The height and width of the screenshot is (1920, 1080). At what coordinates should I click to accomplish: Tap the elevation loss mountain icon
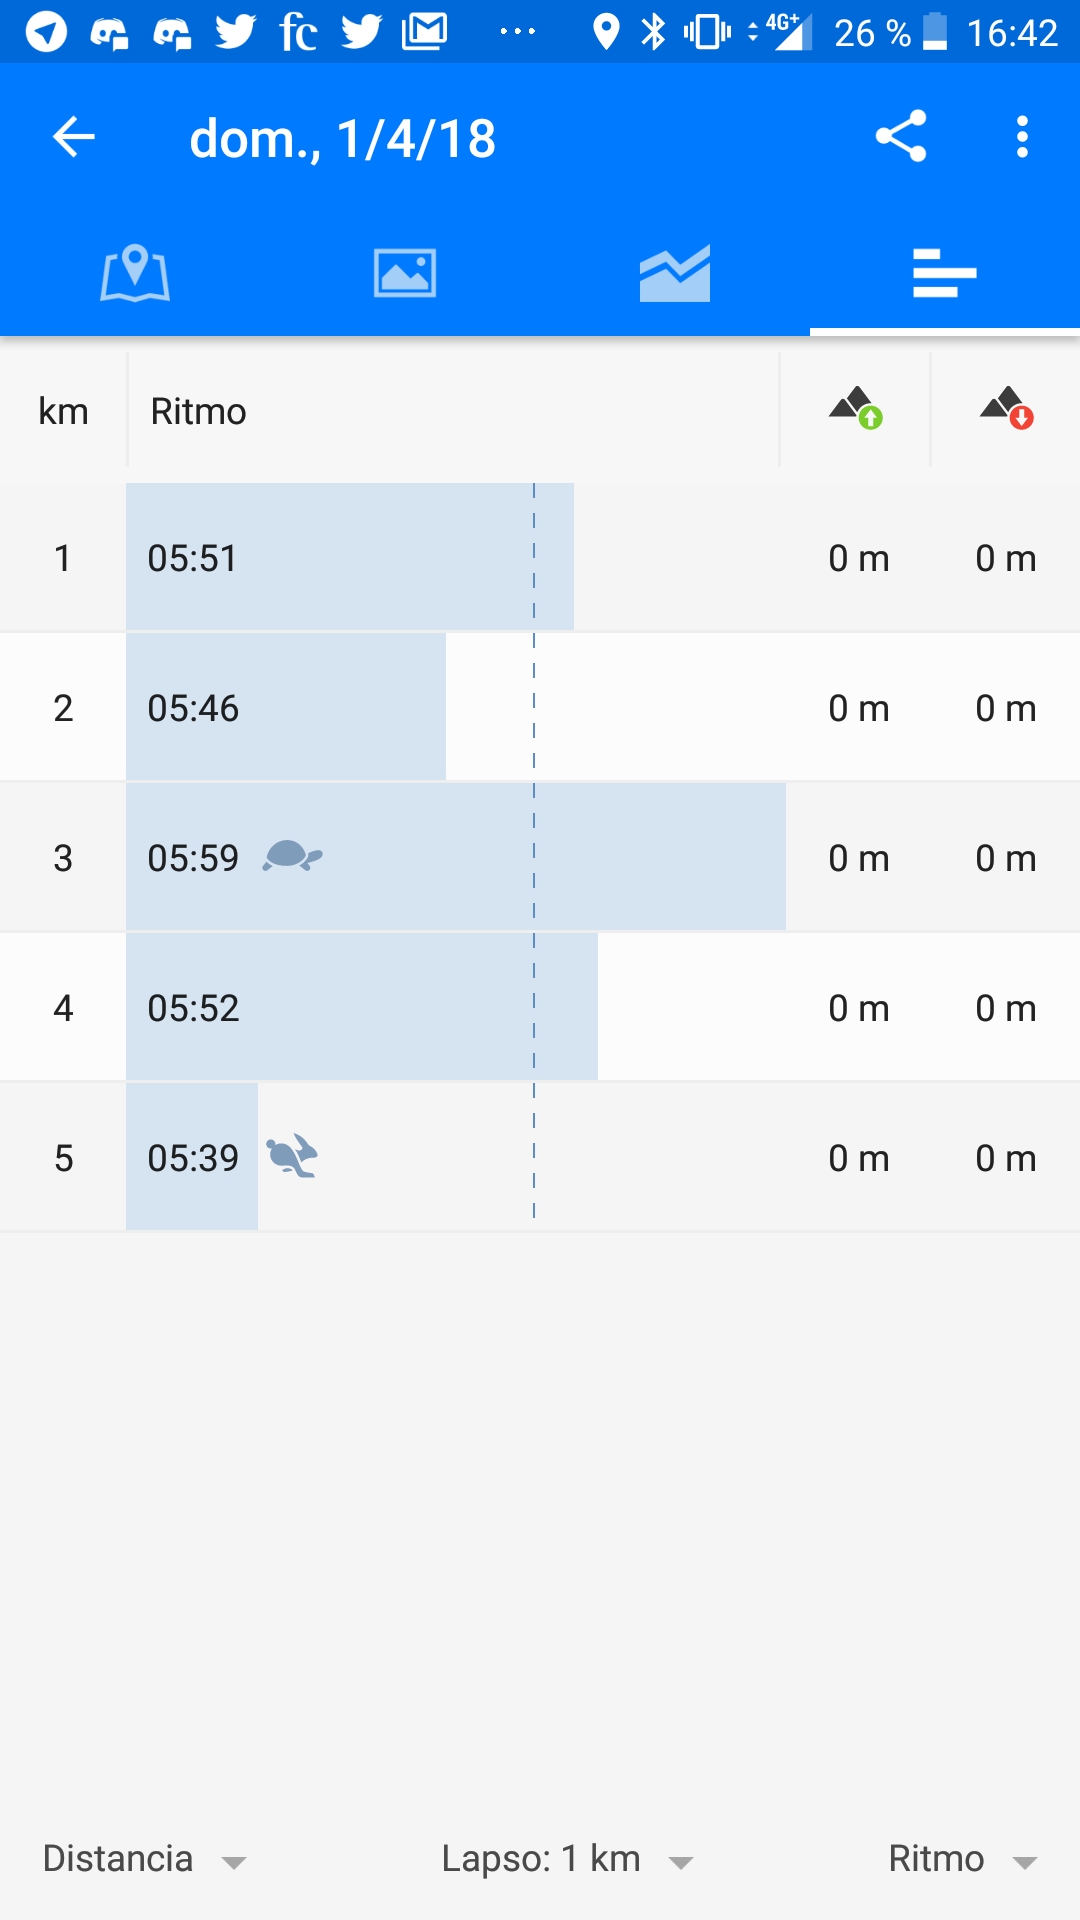point(1007,408)
